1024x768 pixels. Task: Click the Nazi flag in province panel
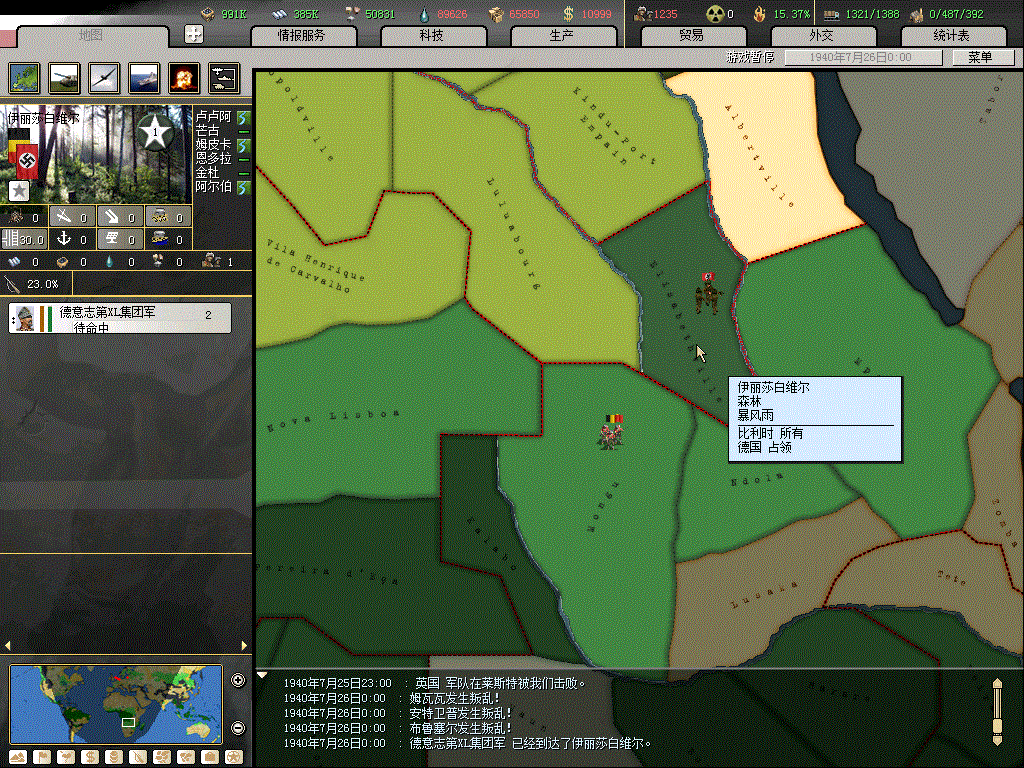[27, 161]
